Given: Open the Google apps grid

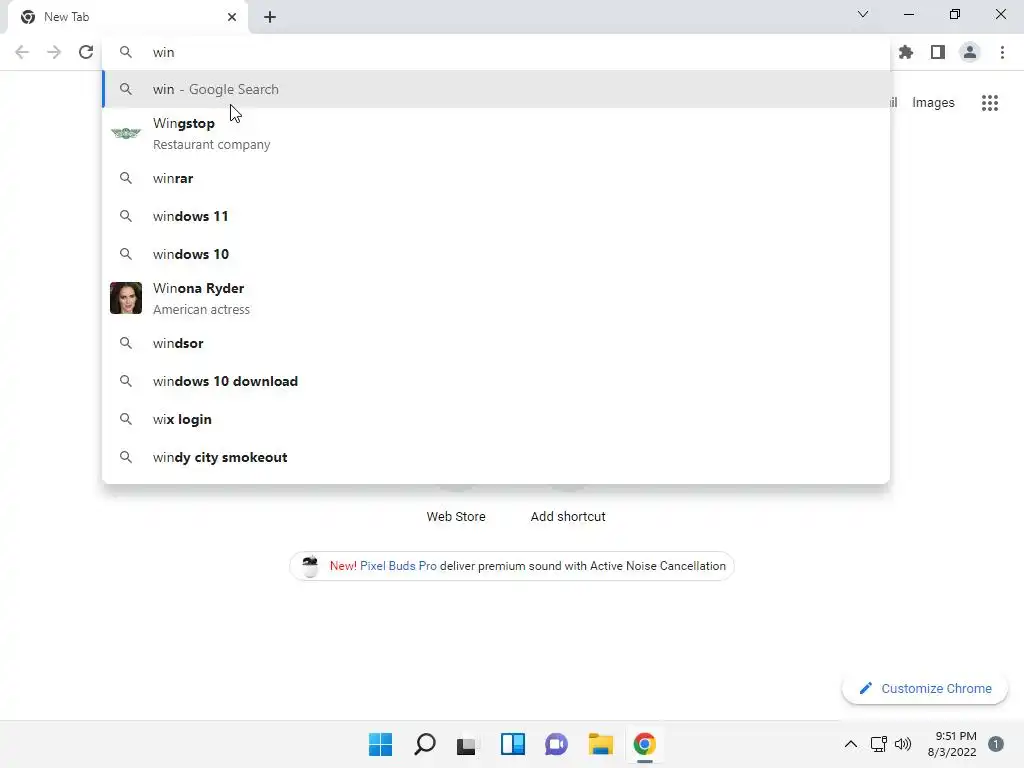Looking at the screenshot, I should tap(990, 103).
